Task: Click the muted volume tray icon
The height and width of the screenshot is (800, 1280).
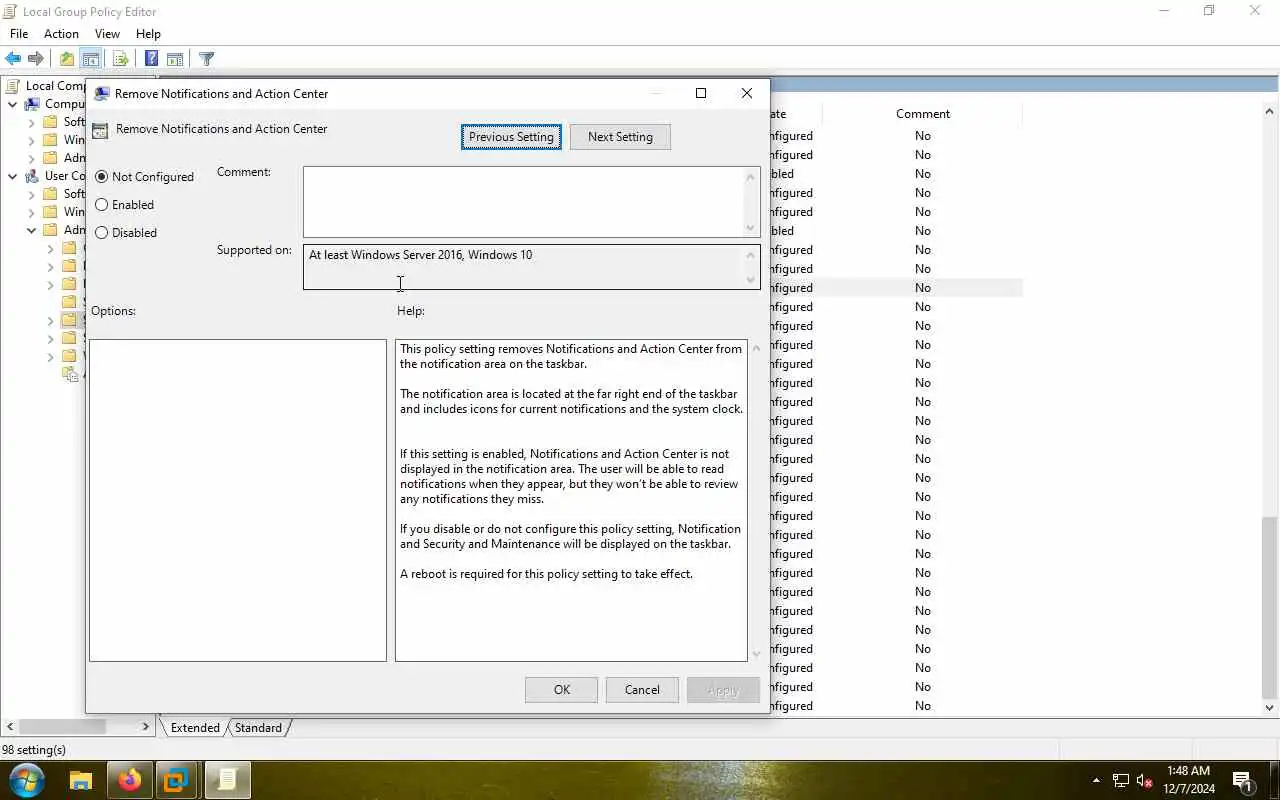Action: 1146,780
